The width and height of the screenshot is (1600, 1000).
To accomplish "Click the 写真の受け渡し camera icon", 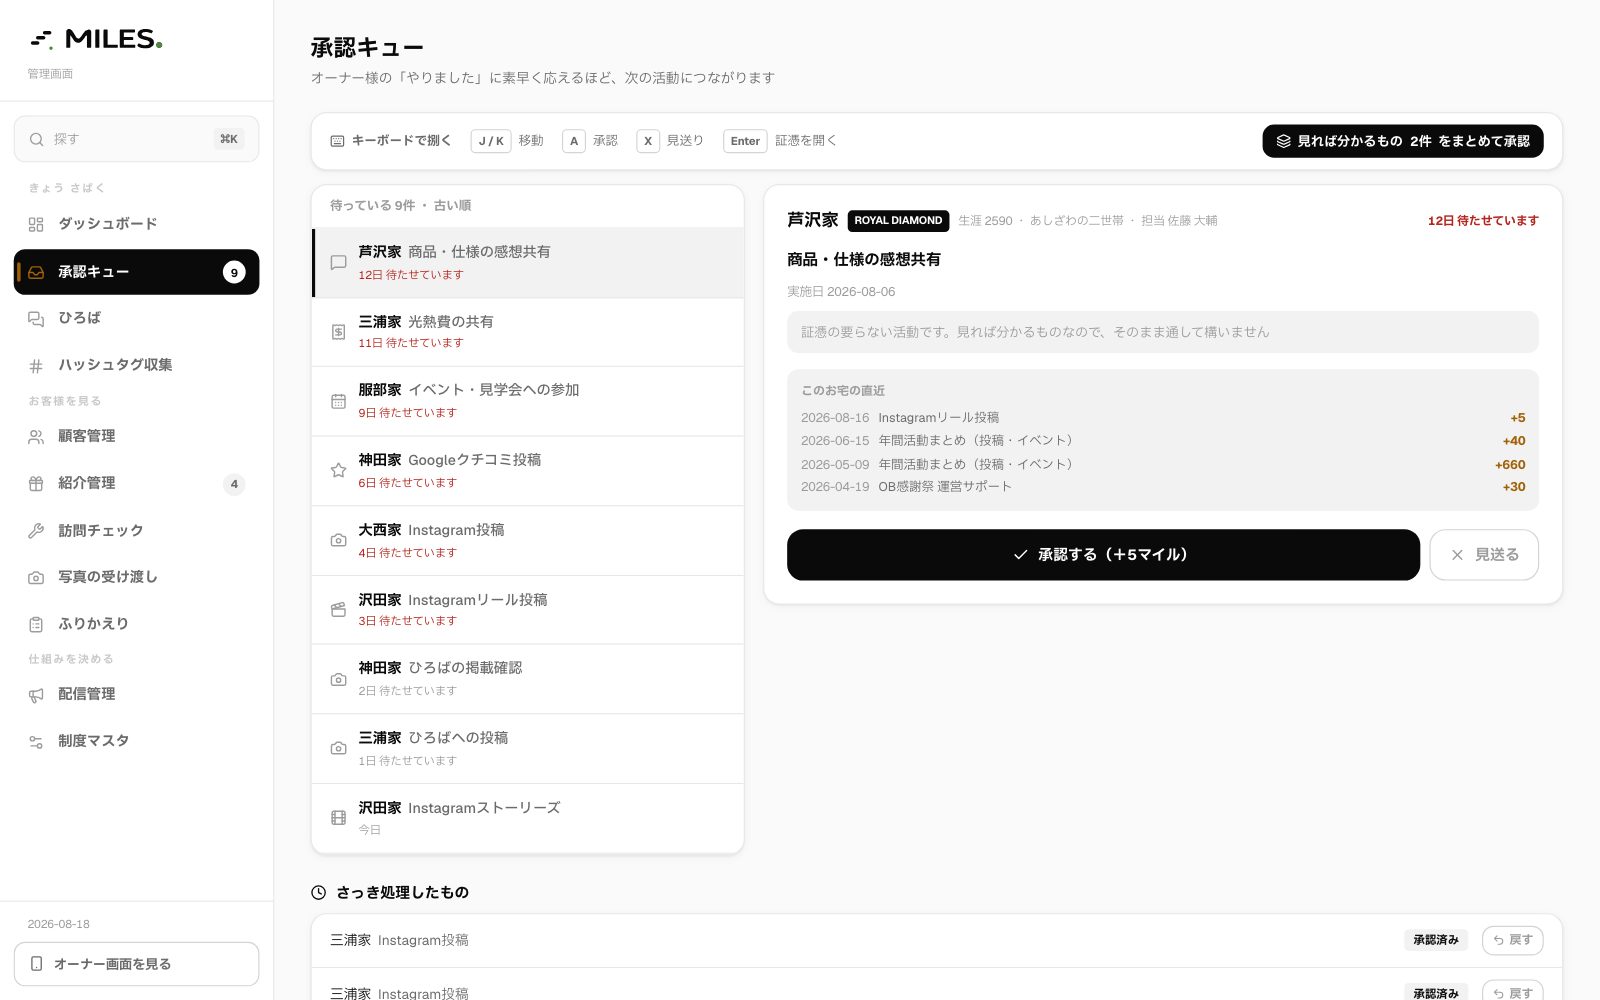I will coord(36,577).
